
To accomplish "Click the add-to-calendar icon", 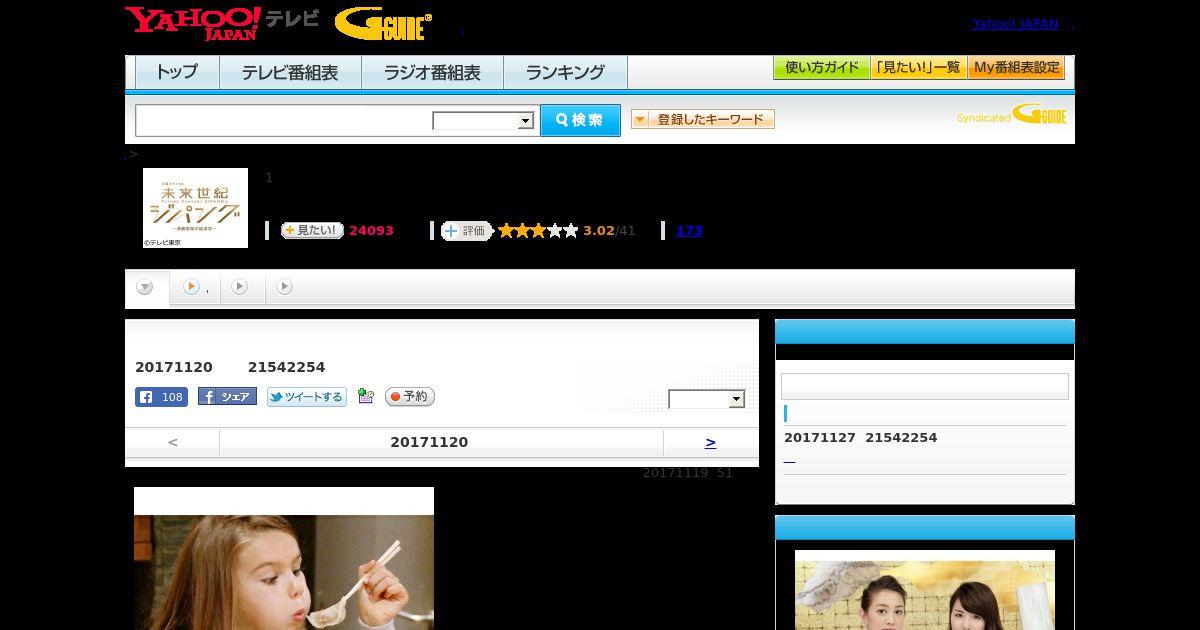I will click(x=366, y=397).
